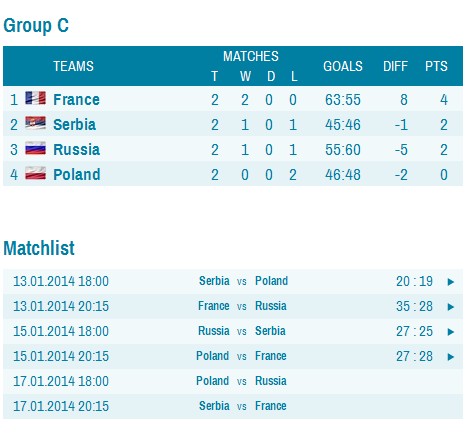Click the Poland flag icon
The height and width of the screenshot is (433, 473).
coord(35,173)
